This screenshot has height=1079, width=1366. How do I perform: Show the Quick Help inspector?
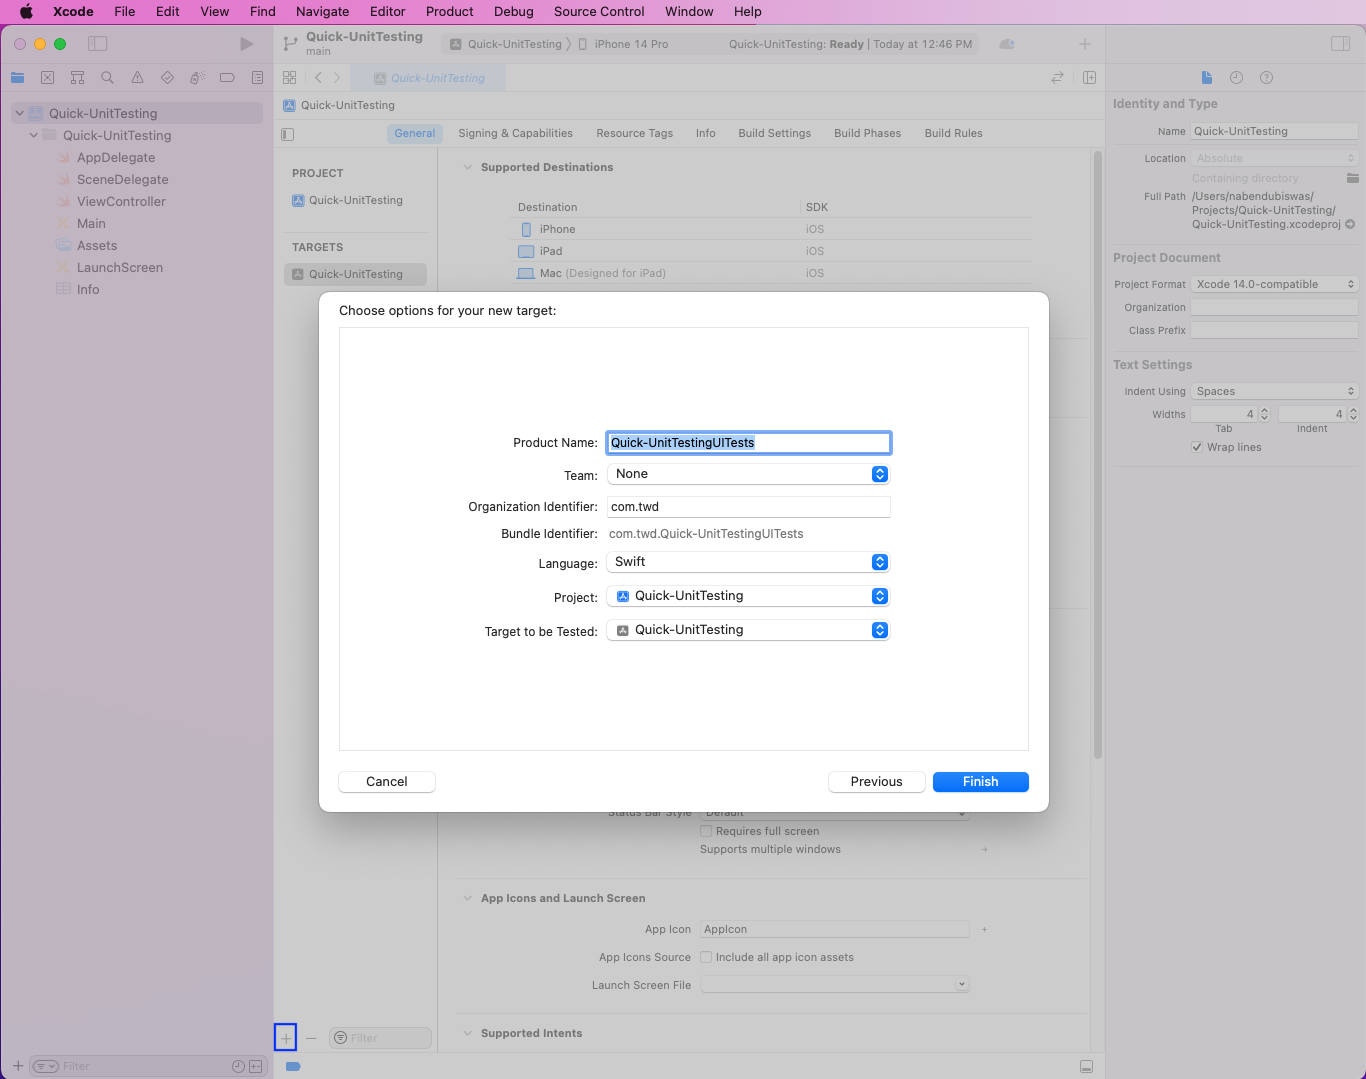[1266, 78]
